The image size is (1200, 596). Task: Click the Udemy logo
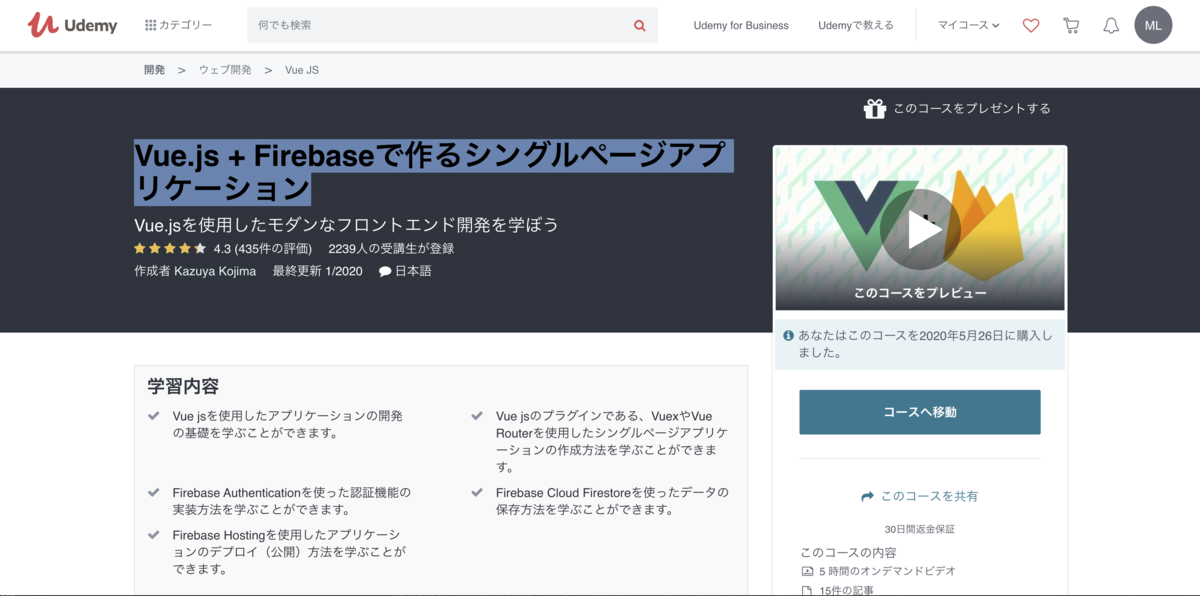coord(71,24)
